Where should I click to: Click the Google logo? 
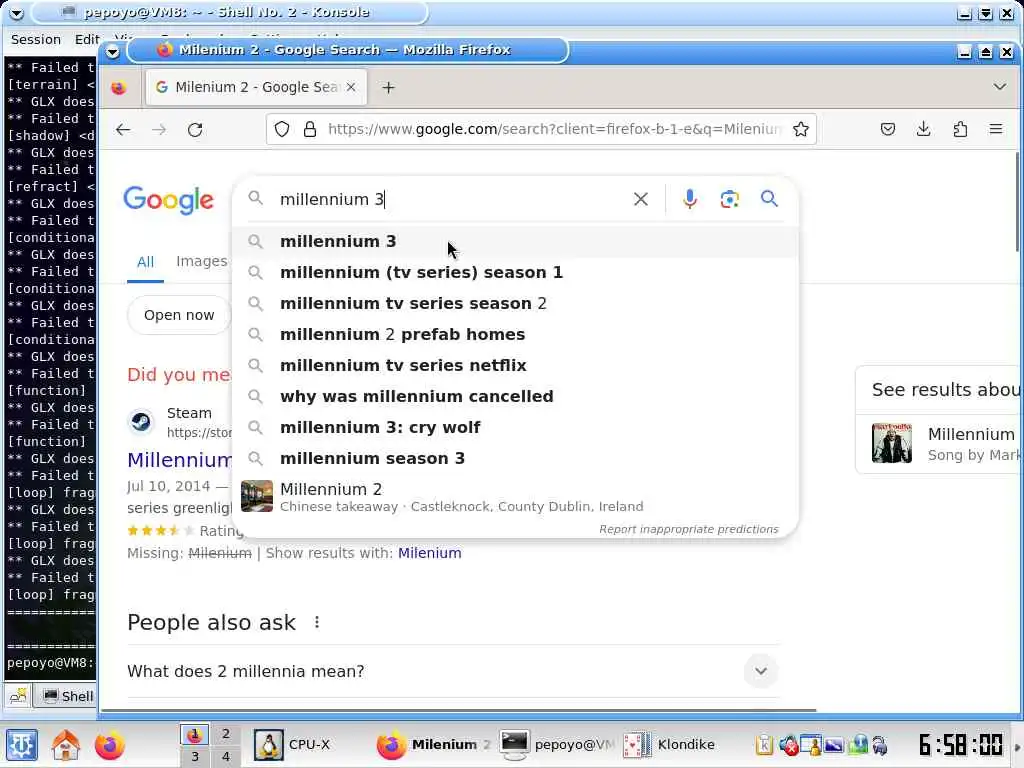[168, 200]
